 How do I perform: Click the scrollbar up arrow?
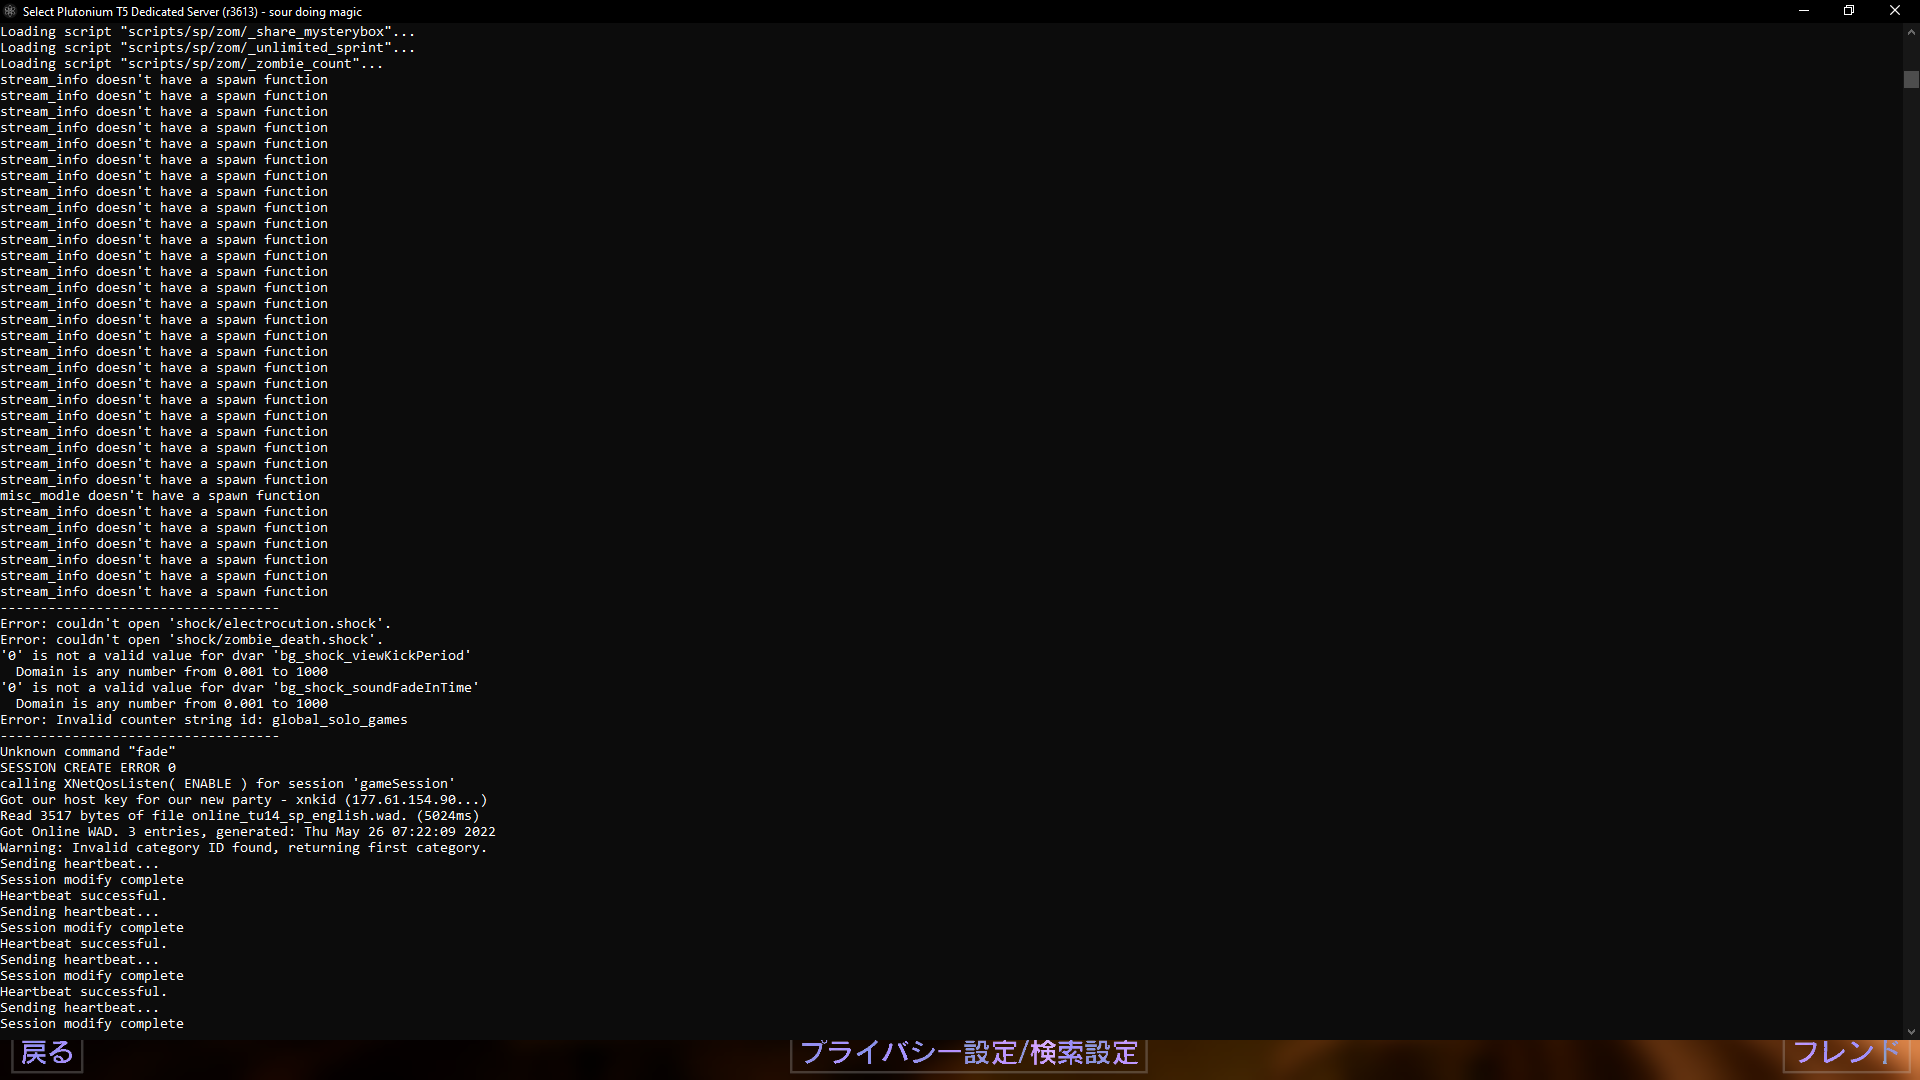[1911, 31]
